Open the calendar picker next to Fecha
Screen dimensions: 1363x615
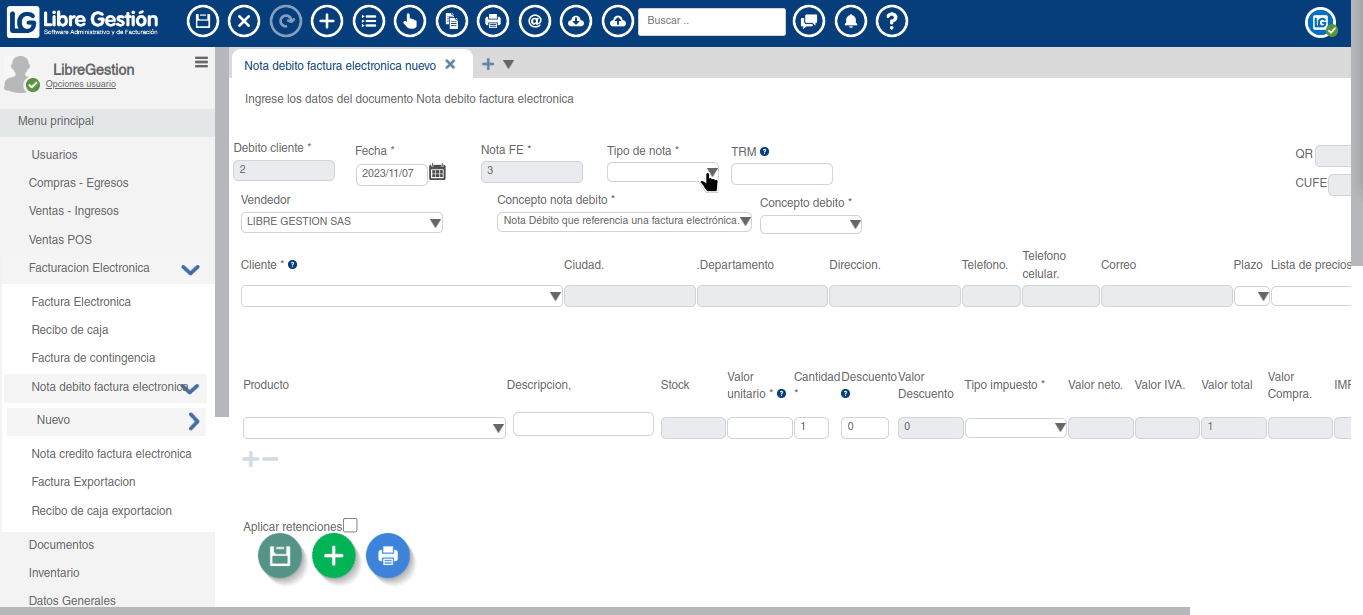click(x=437, y=172)
